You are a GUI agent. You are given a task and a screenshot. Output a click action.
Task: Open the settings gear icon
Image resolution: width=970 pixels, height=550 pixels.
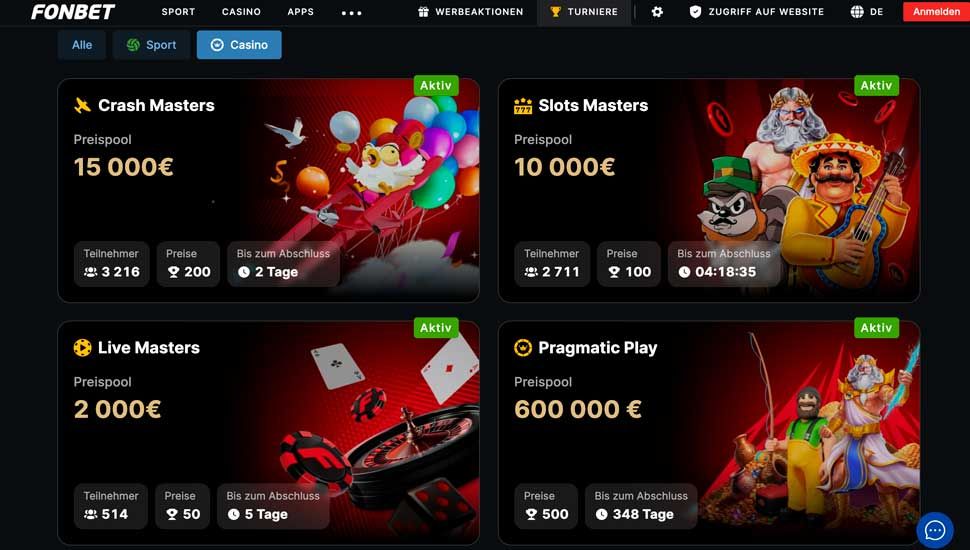[657, 12]
